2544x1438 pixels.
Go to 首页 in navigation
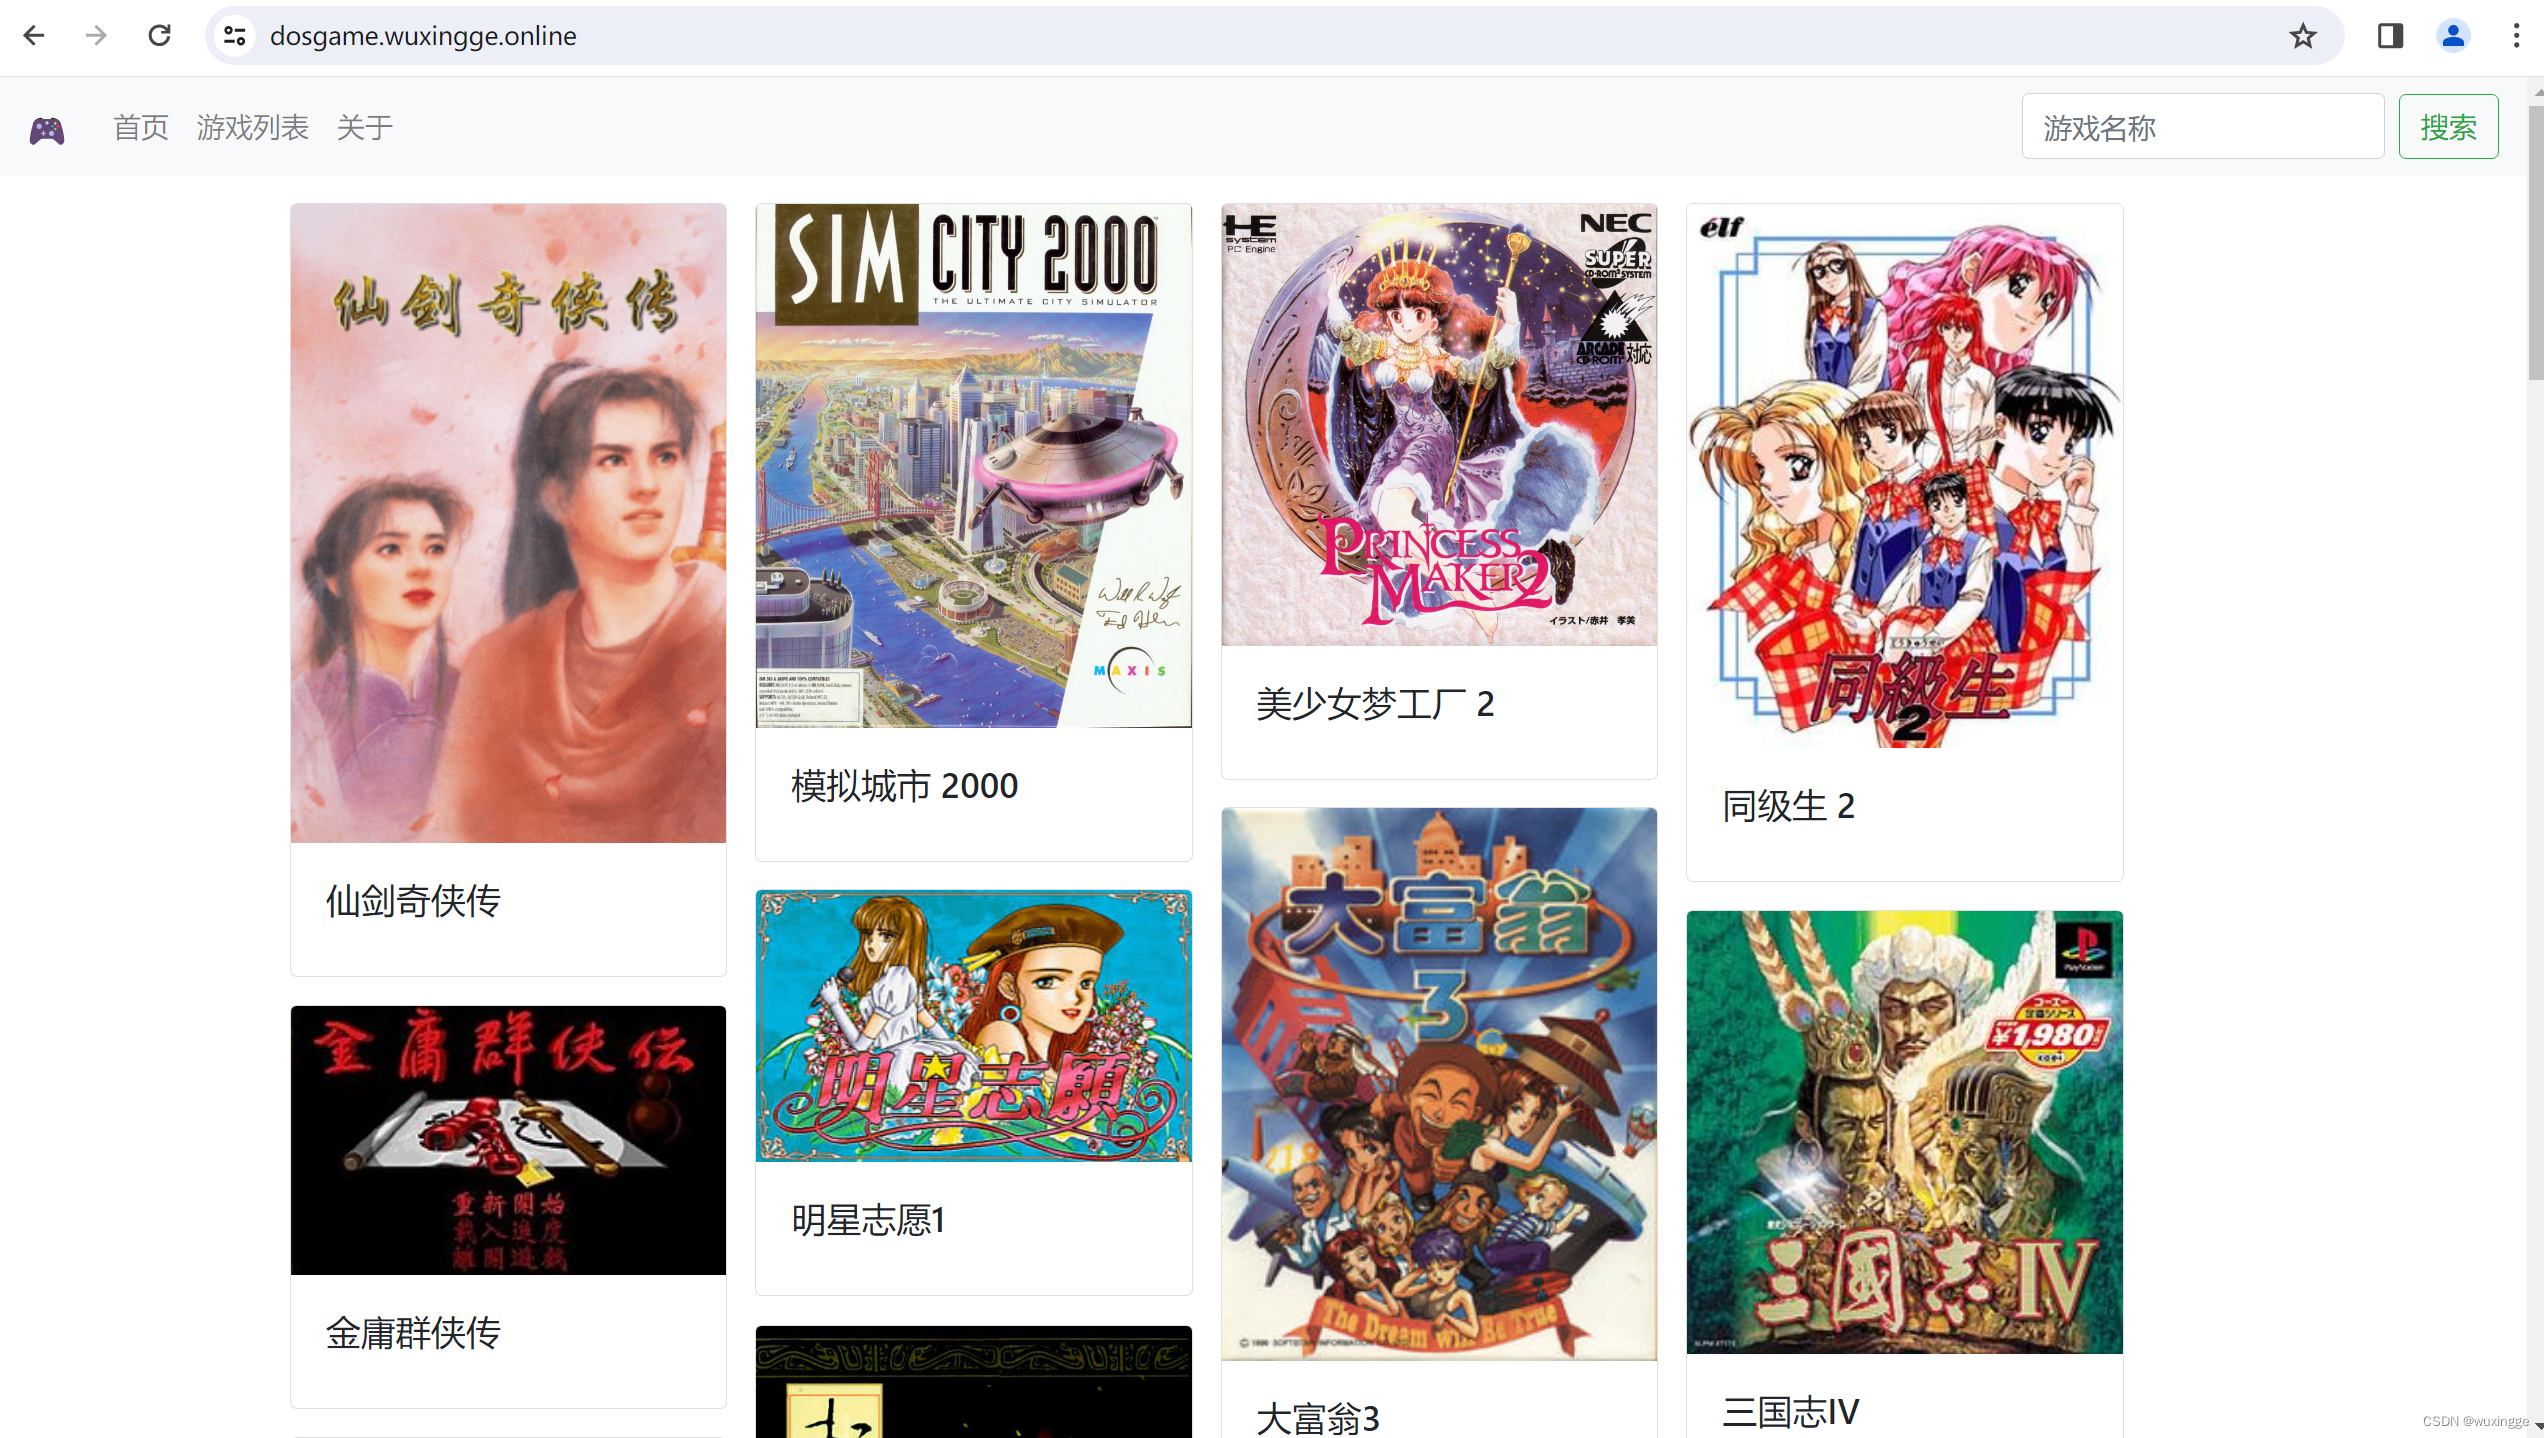click(141, 128)
